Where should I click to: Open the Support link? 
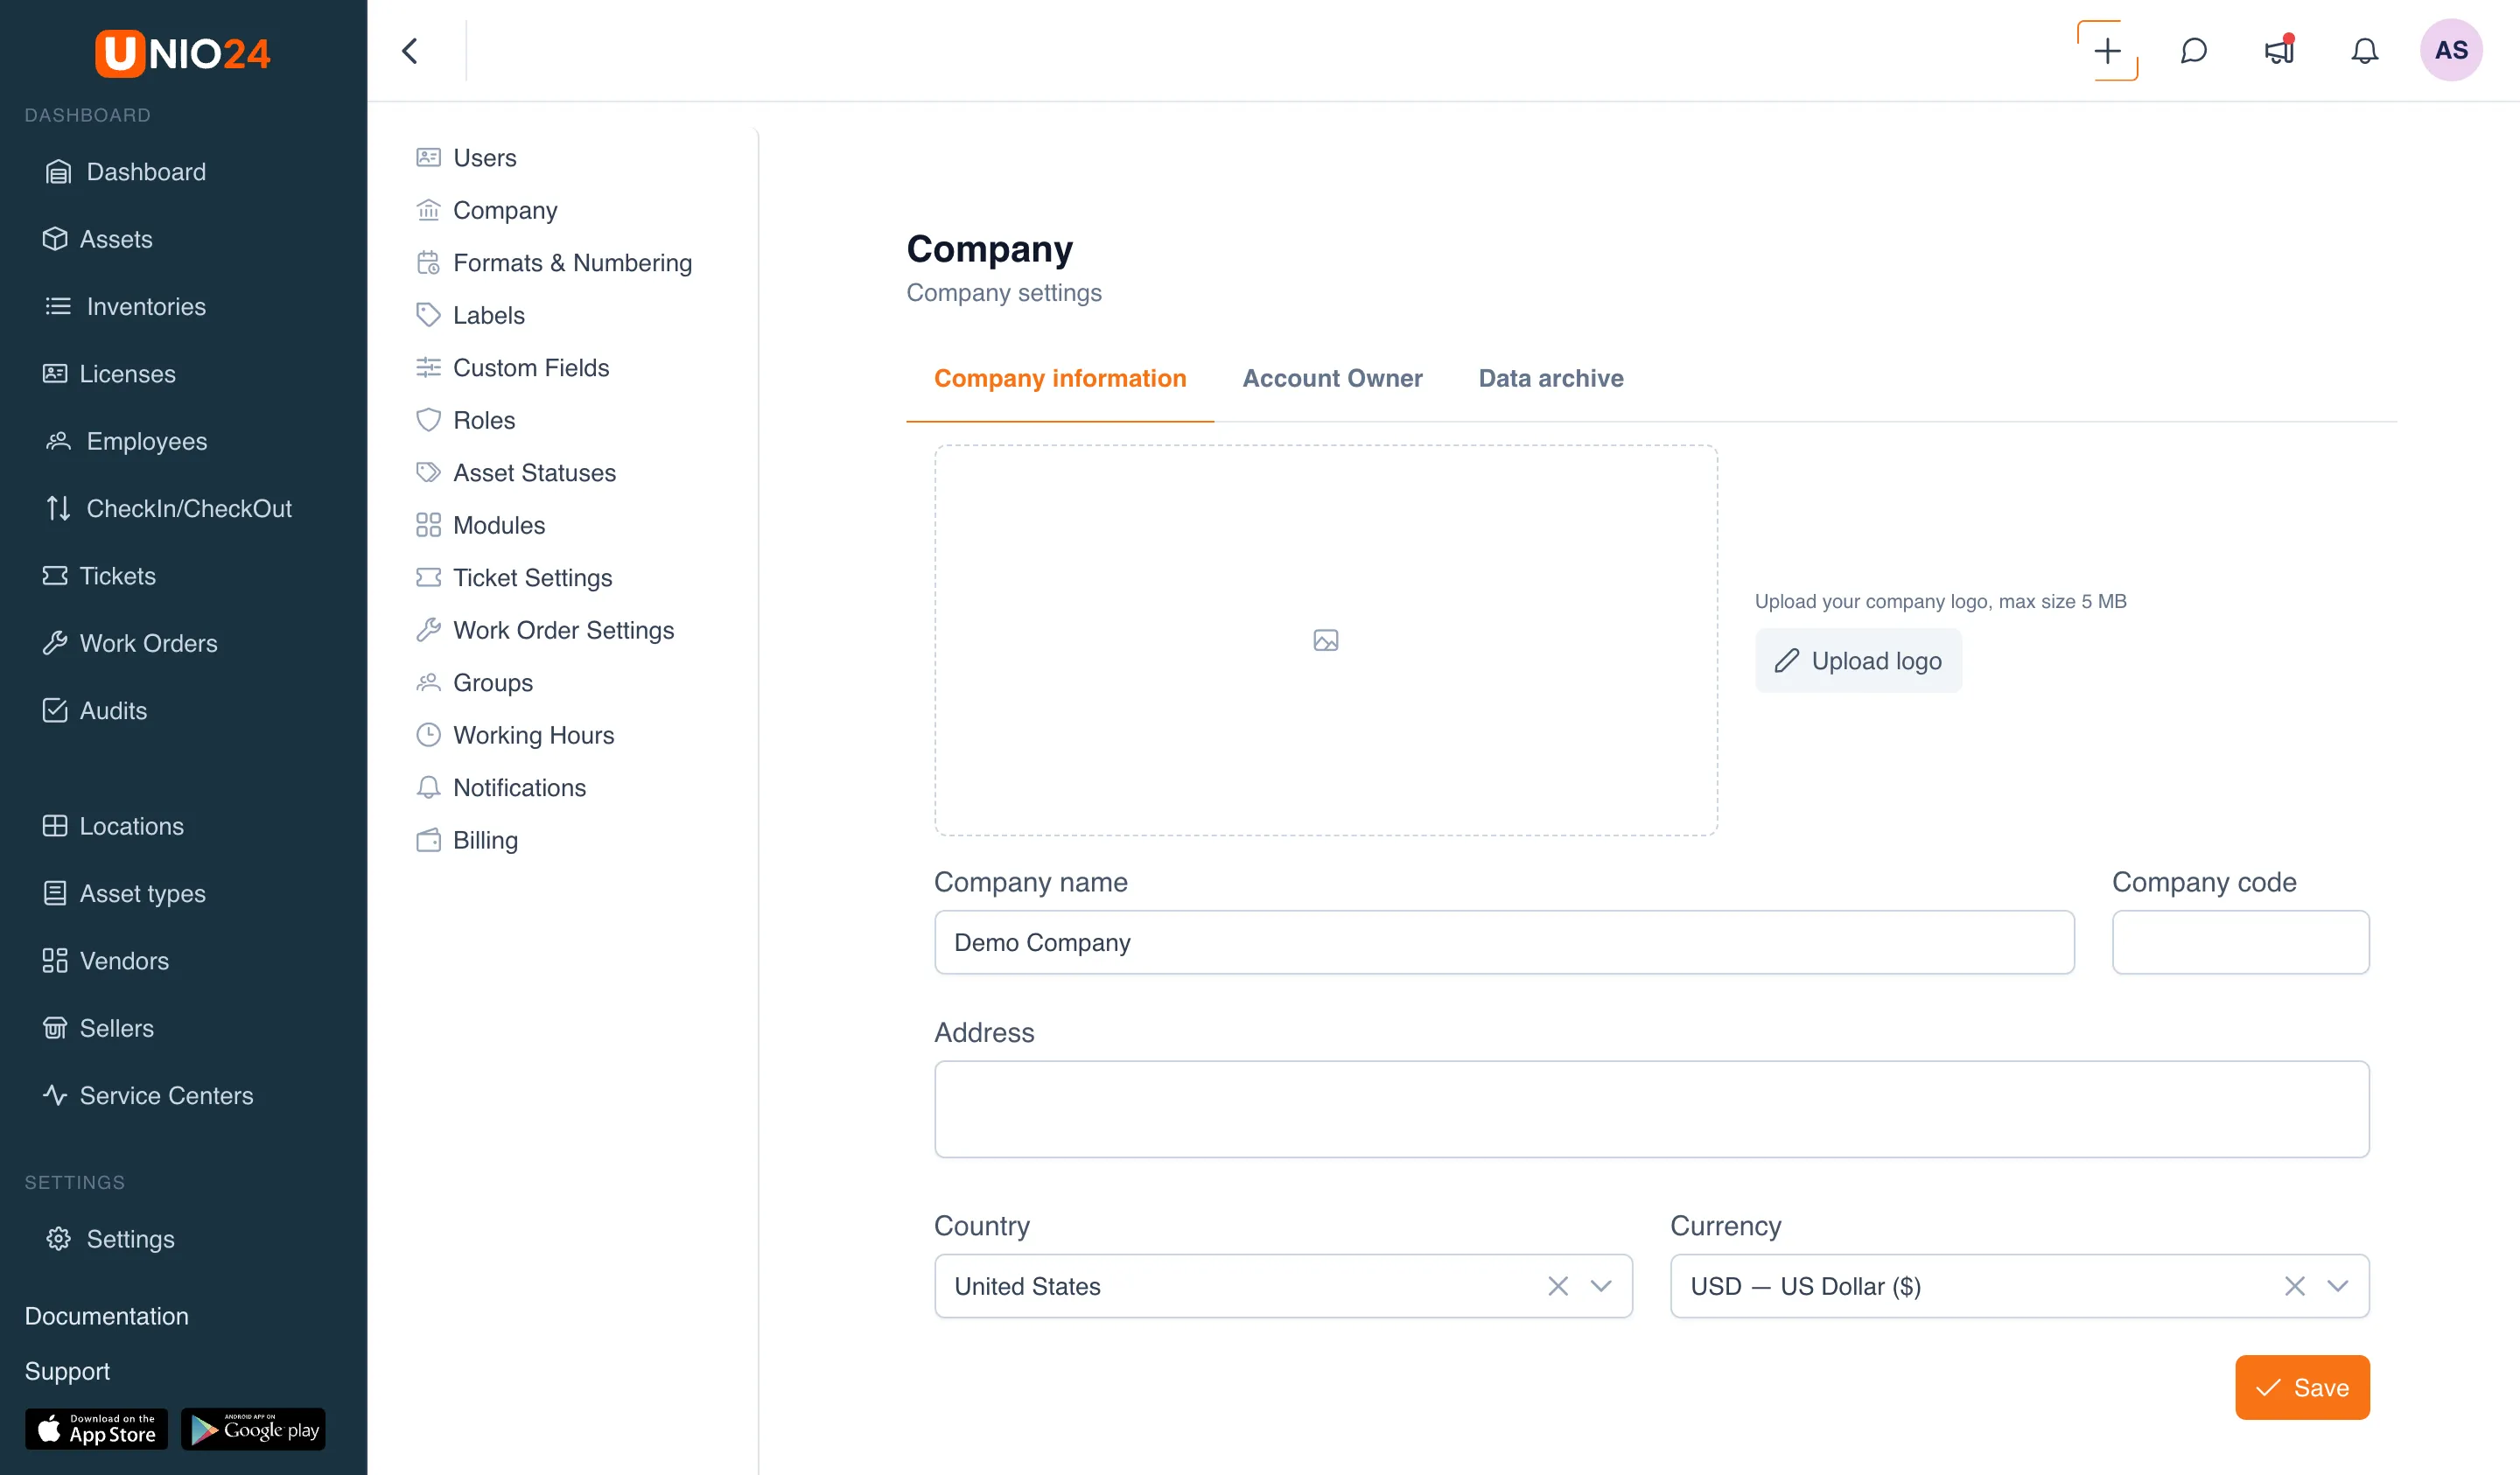tap(67, 1371)
